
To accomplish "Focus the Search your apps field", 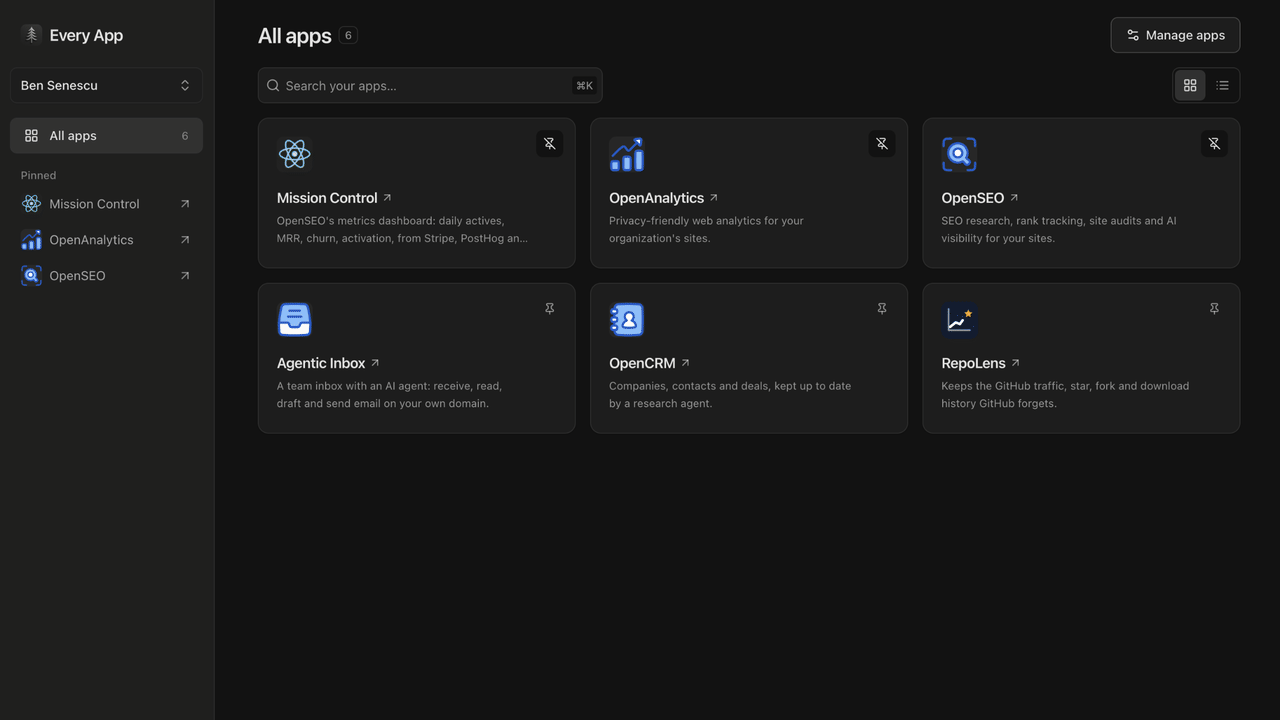I will [x=430, y=85].
